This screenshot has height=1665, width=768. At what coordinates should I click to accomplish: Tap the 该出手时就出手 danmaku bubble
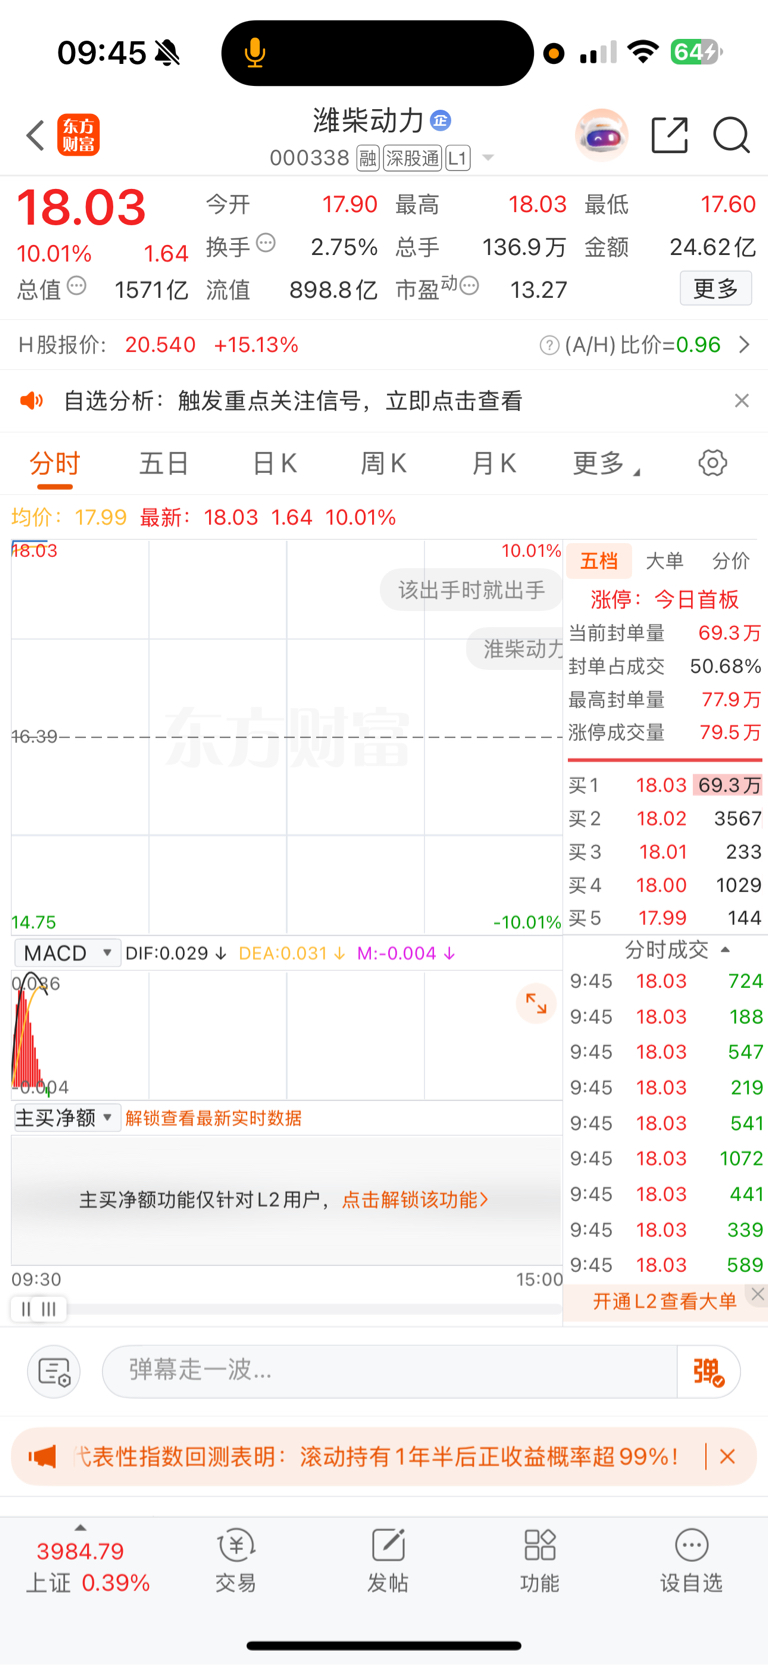coord(471,590)
